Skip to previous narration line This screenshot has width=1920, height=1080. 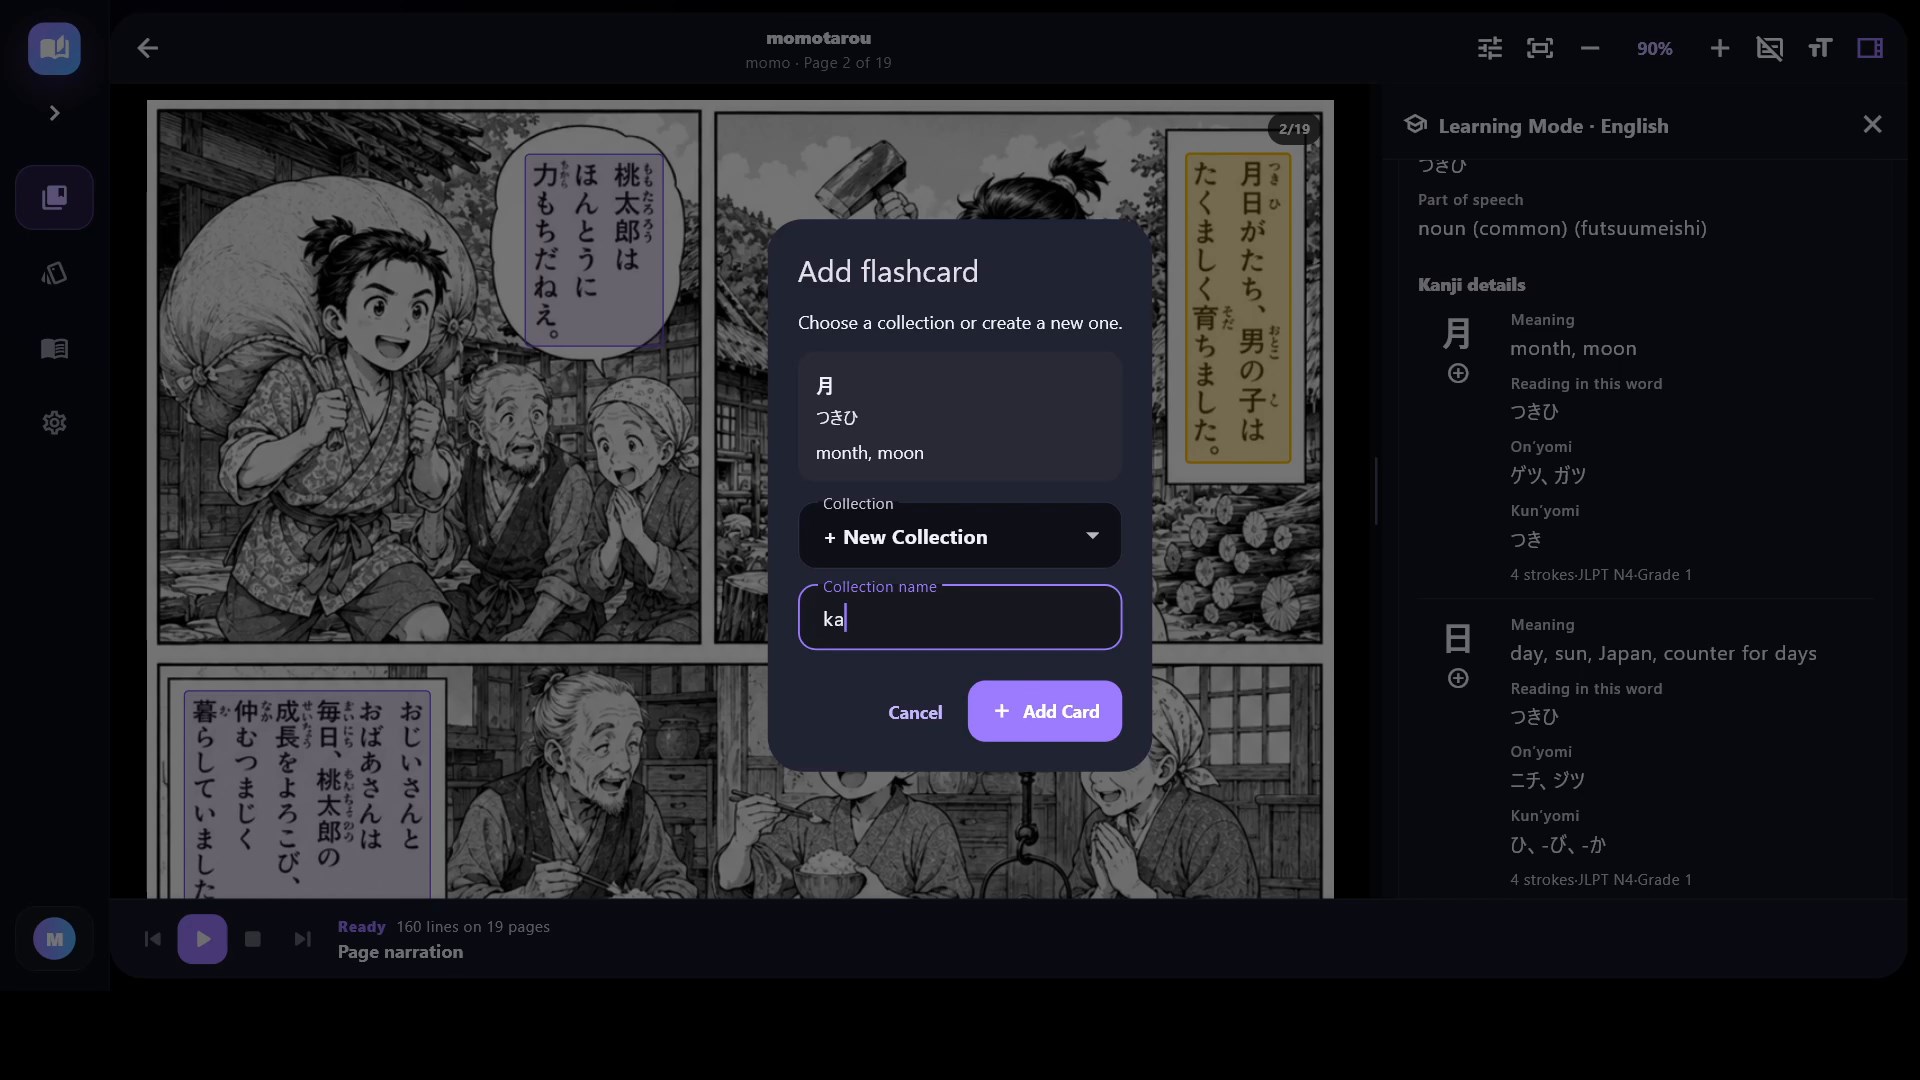[152, 939]
